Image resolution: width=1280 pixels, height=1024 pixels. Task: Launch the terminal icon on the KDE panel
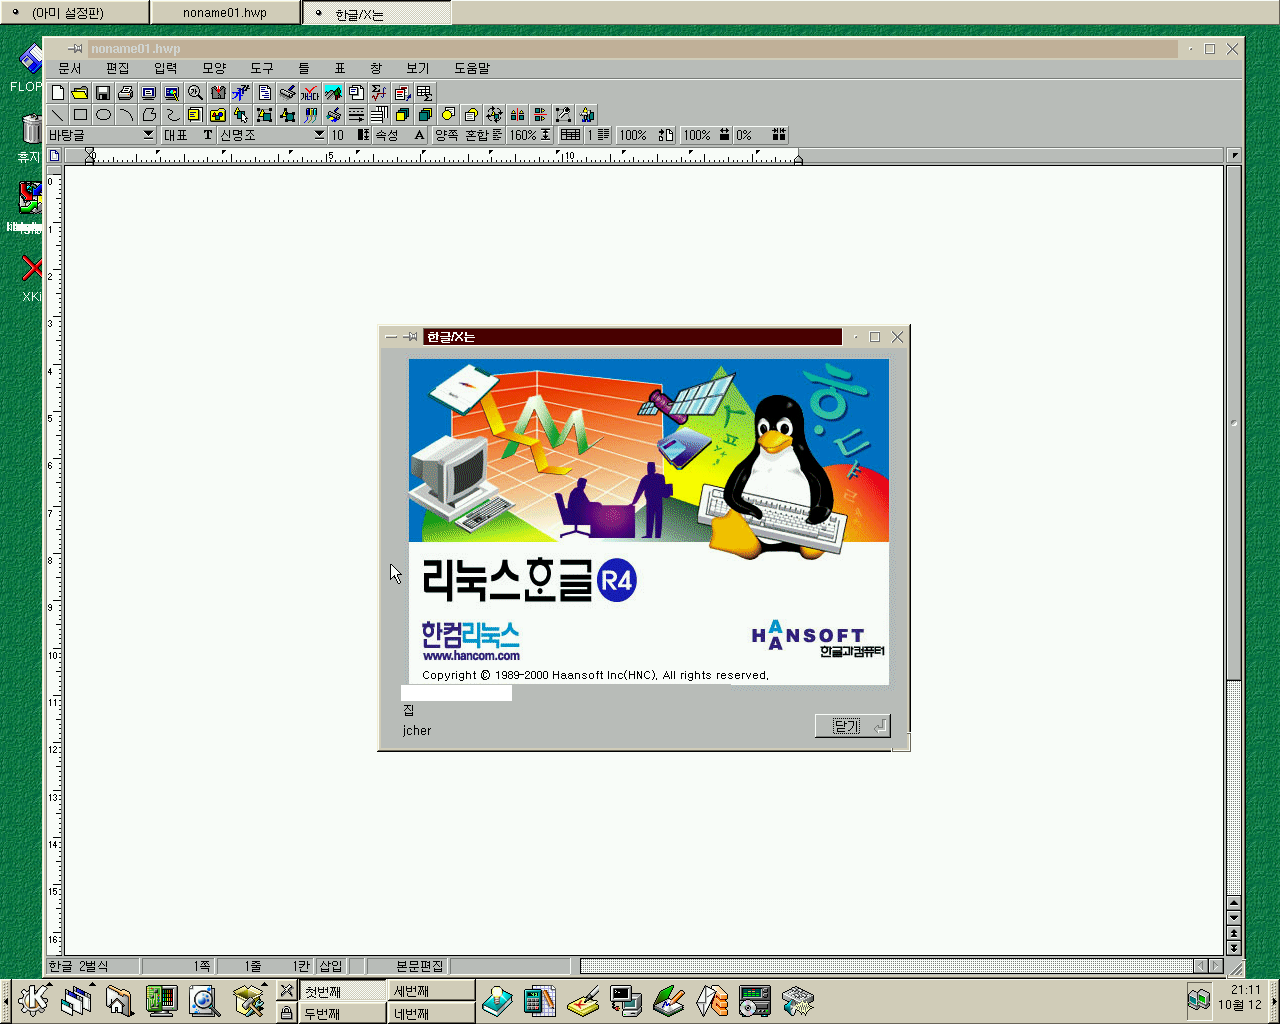pyautogui.click(x=626, y=1000)
